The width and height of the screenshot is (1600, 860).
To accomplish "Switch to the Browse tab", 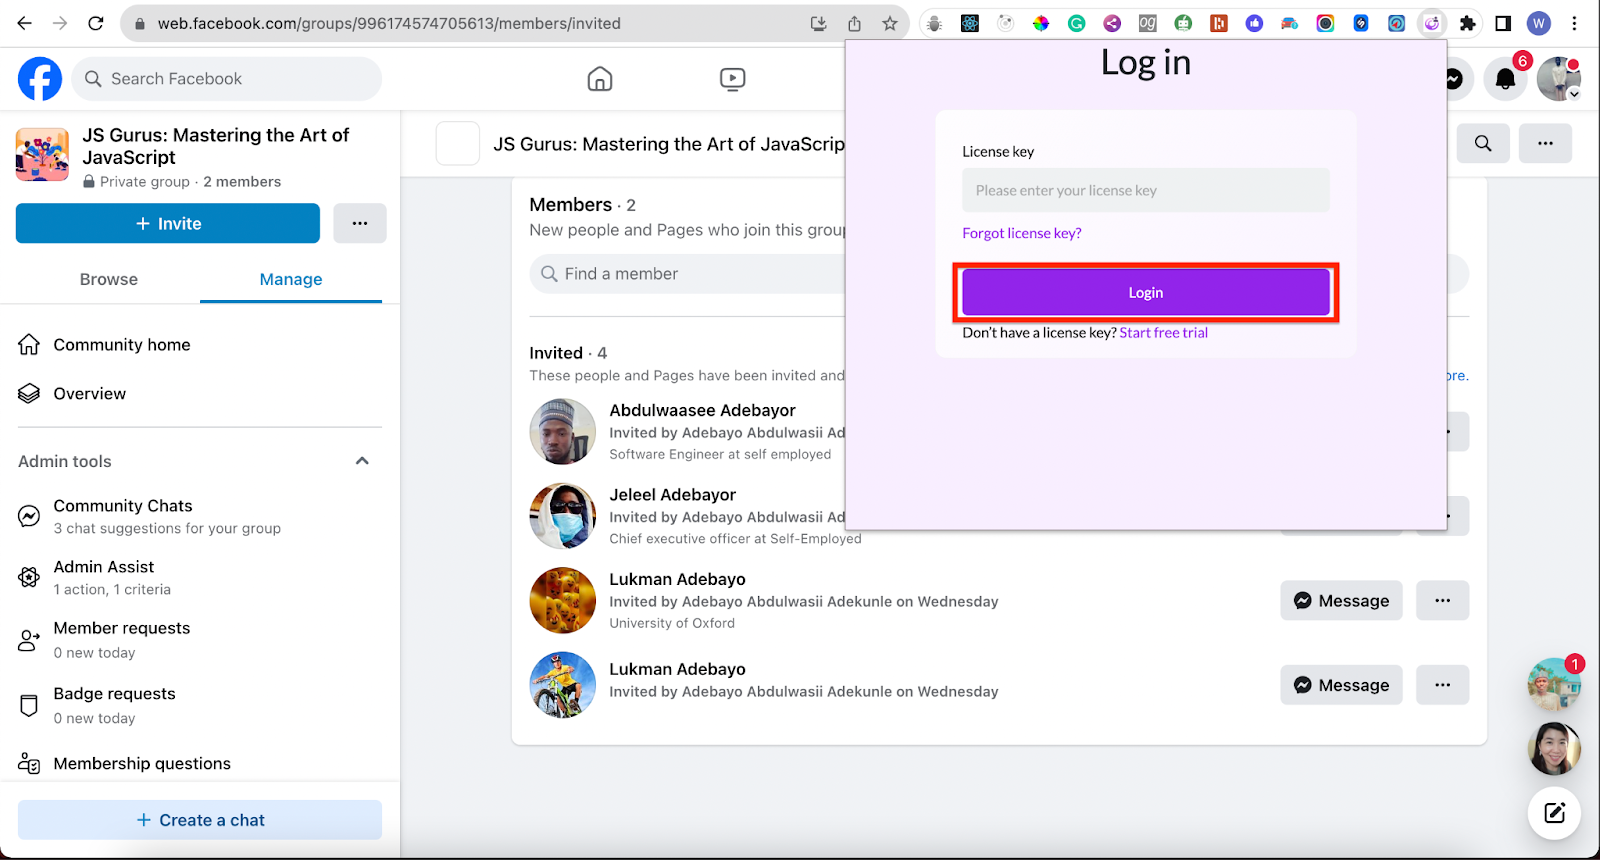I will [x=109, y=279].
